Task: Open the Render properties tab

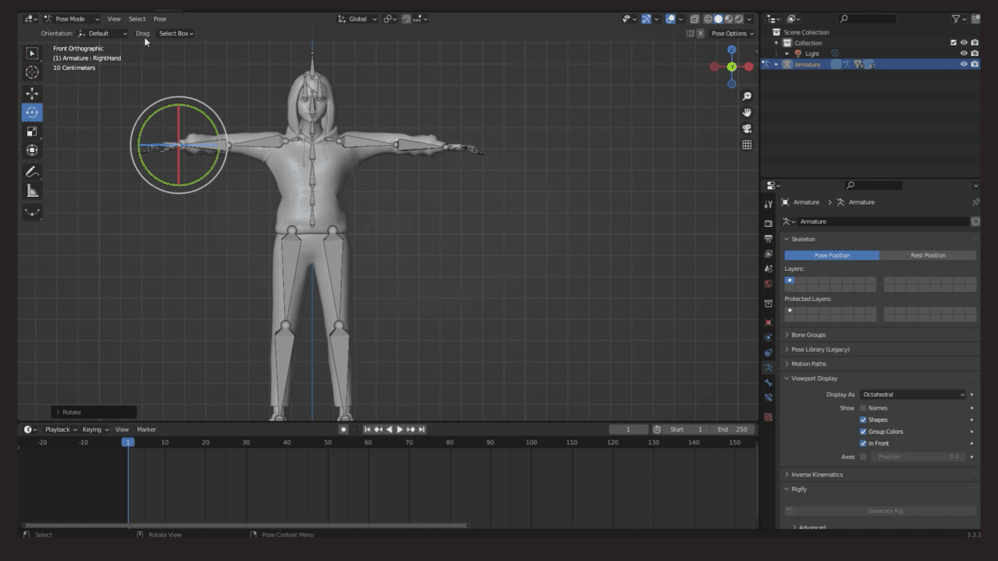Action: [768, 224]
